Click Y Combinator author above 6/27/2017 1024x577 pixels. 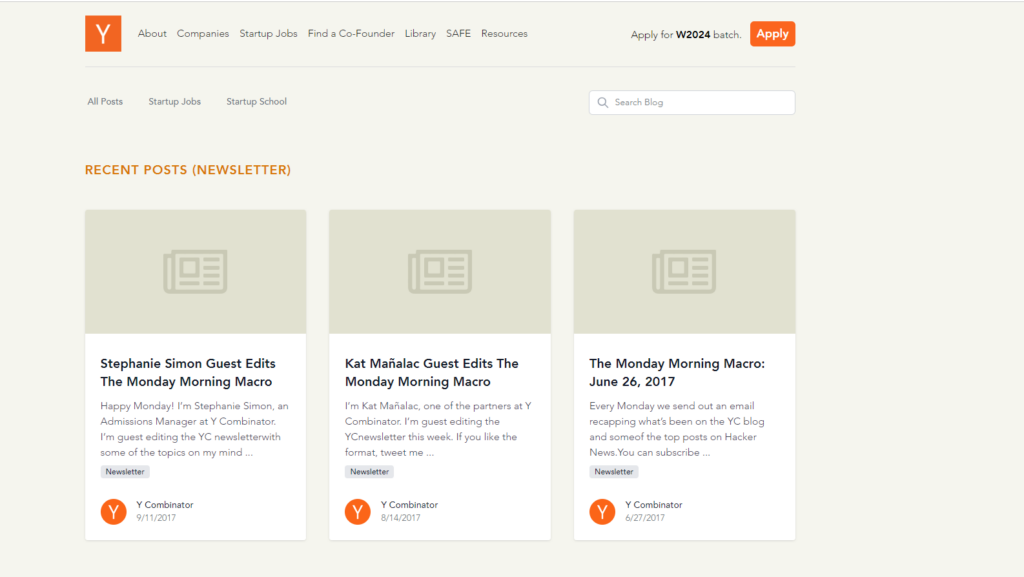(654, 505)
